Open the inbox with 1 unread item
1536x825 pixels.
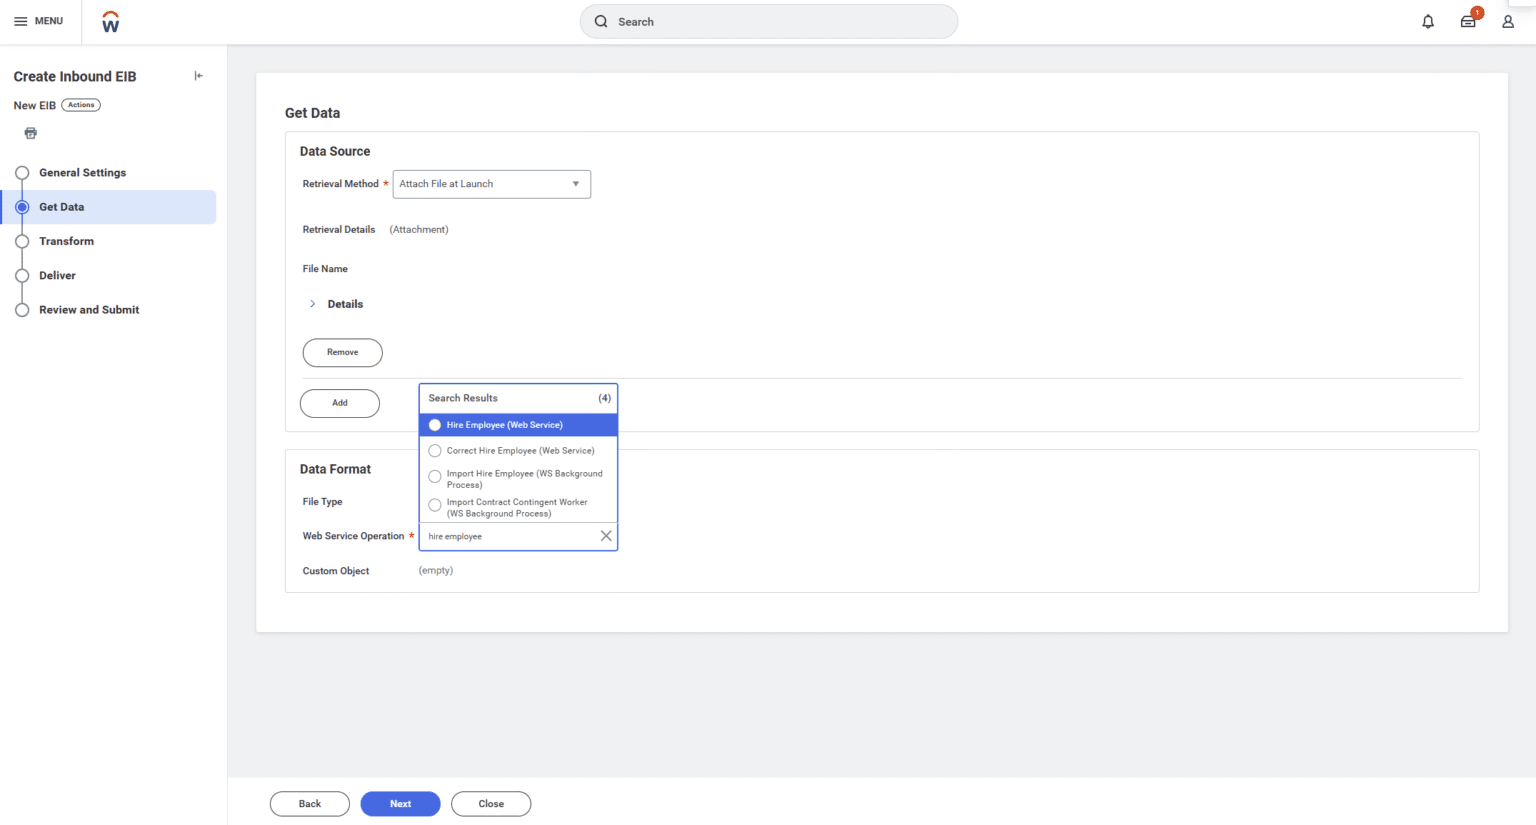point(1468,20)
